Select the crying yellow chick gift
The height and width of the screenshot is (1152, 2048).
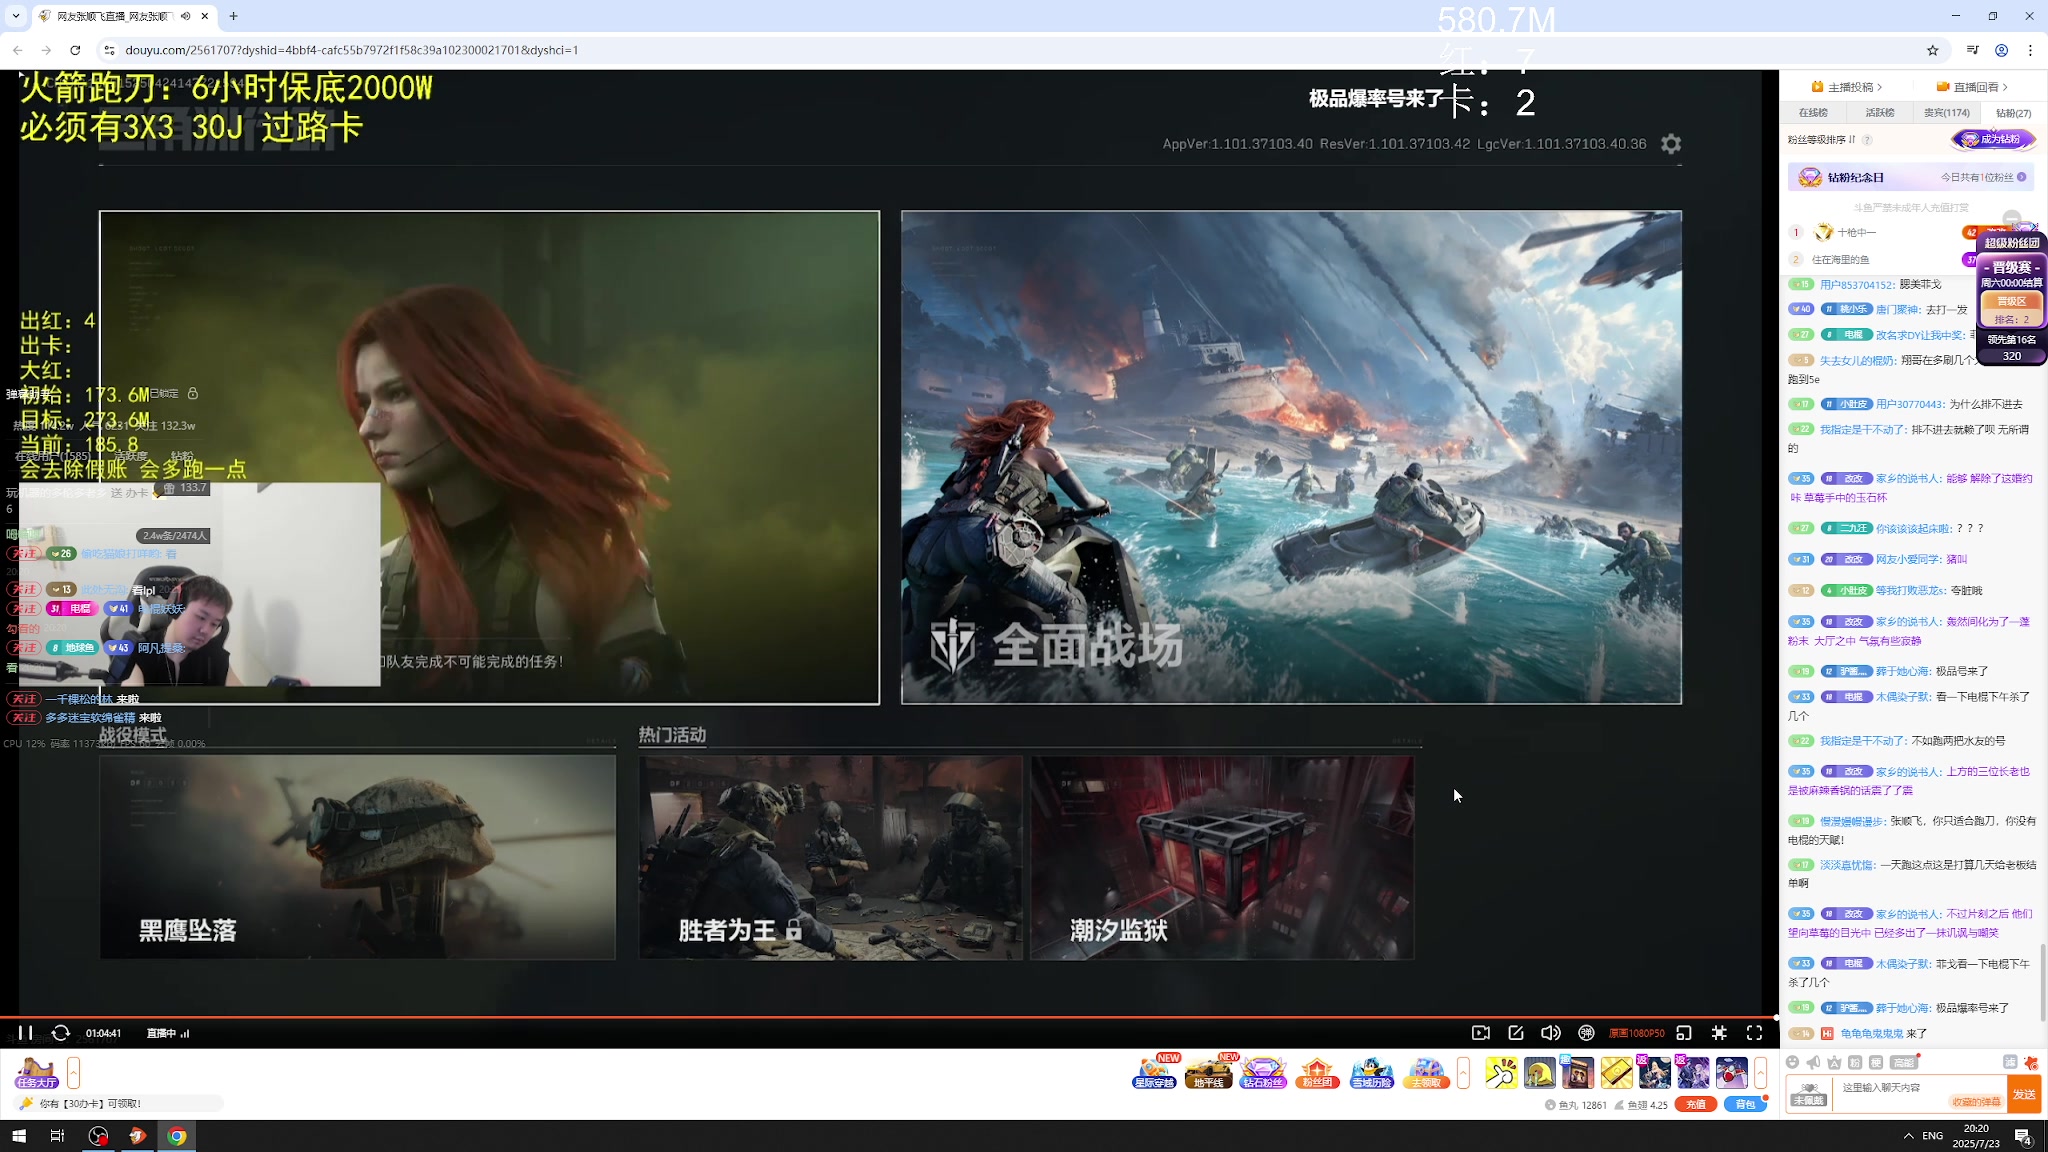click(x=1539, y=1073)
